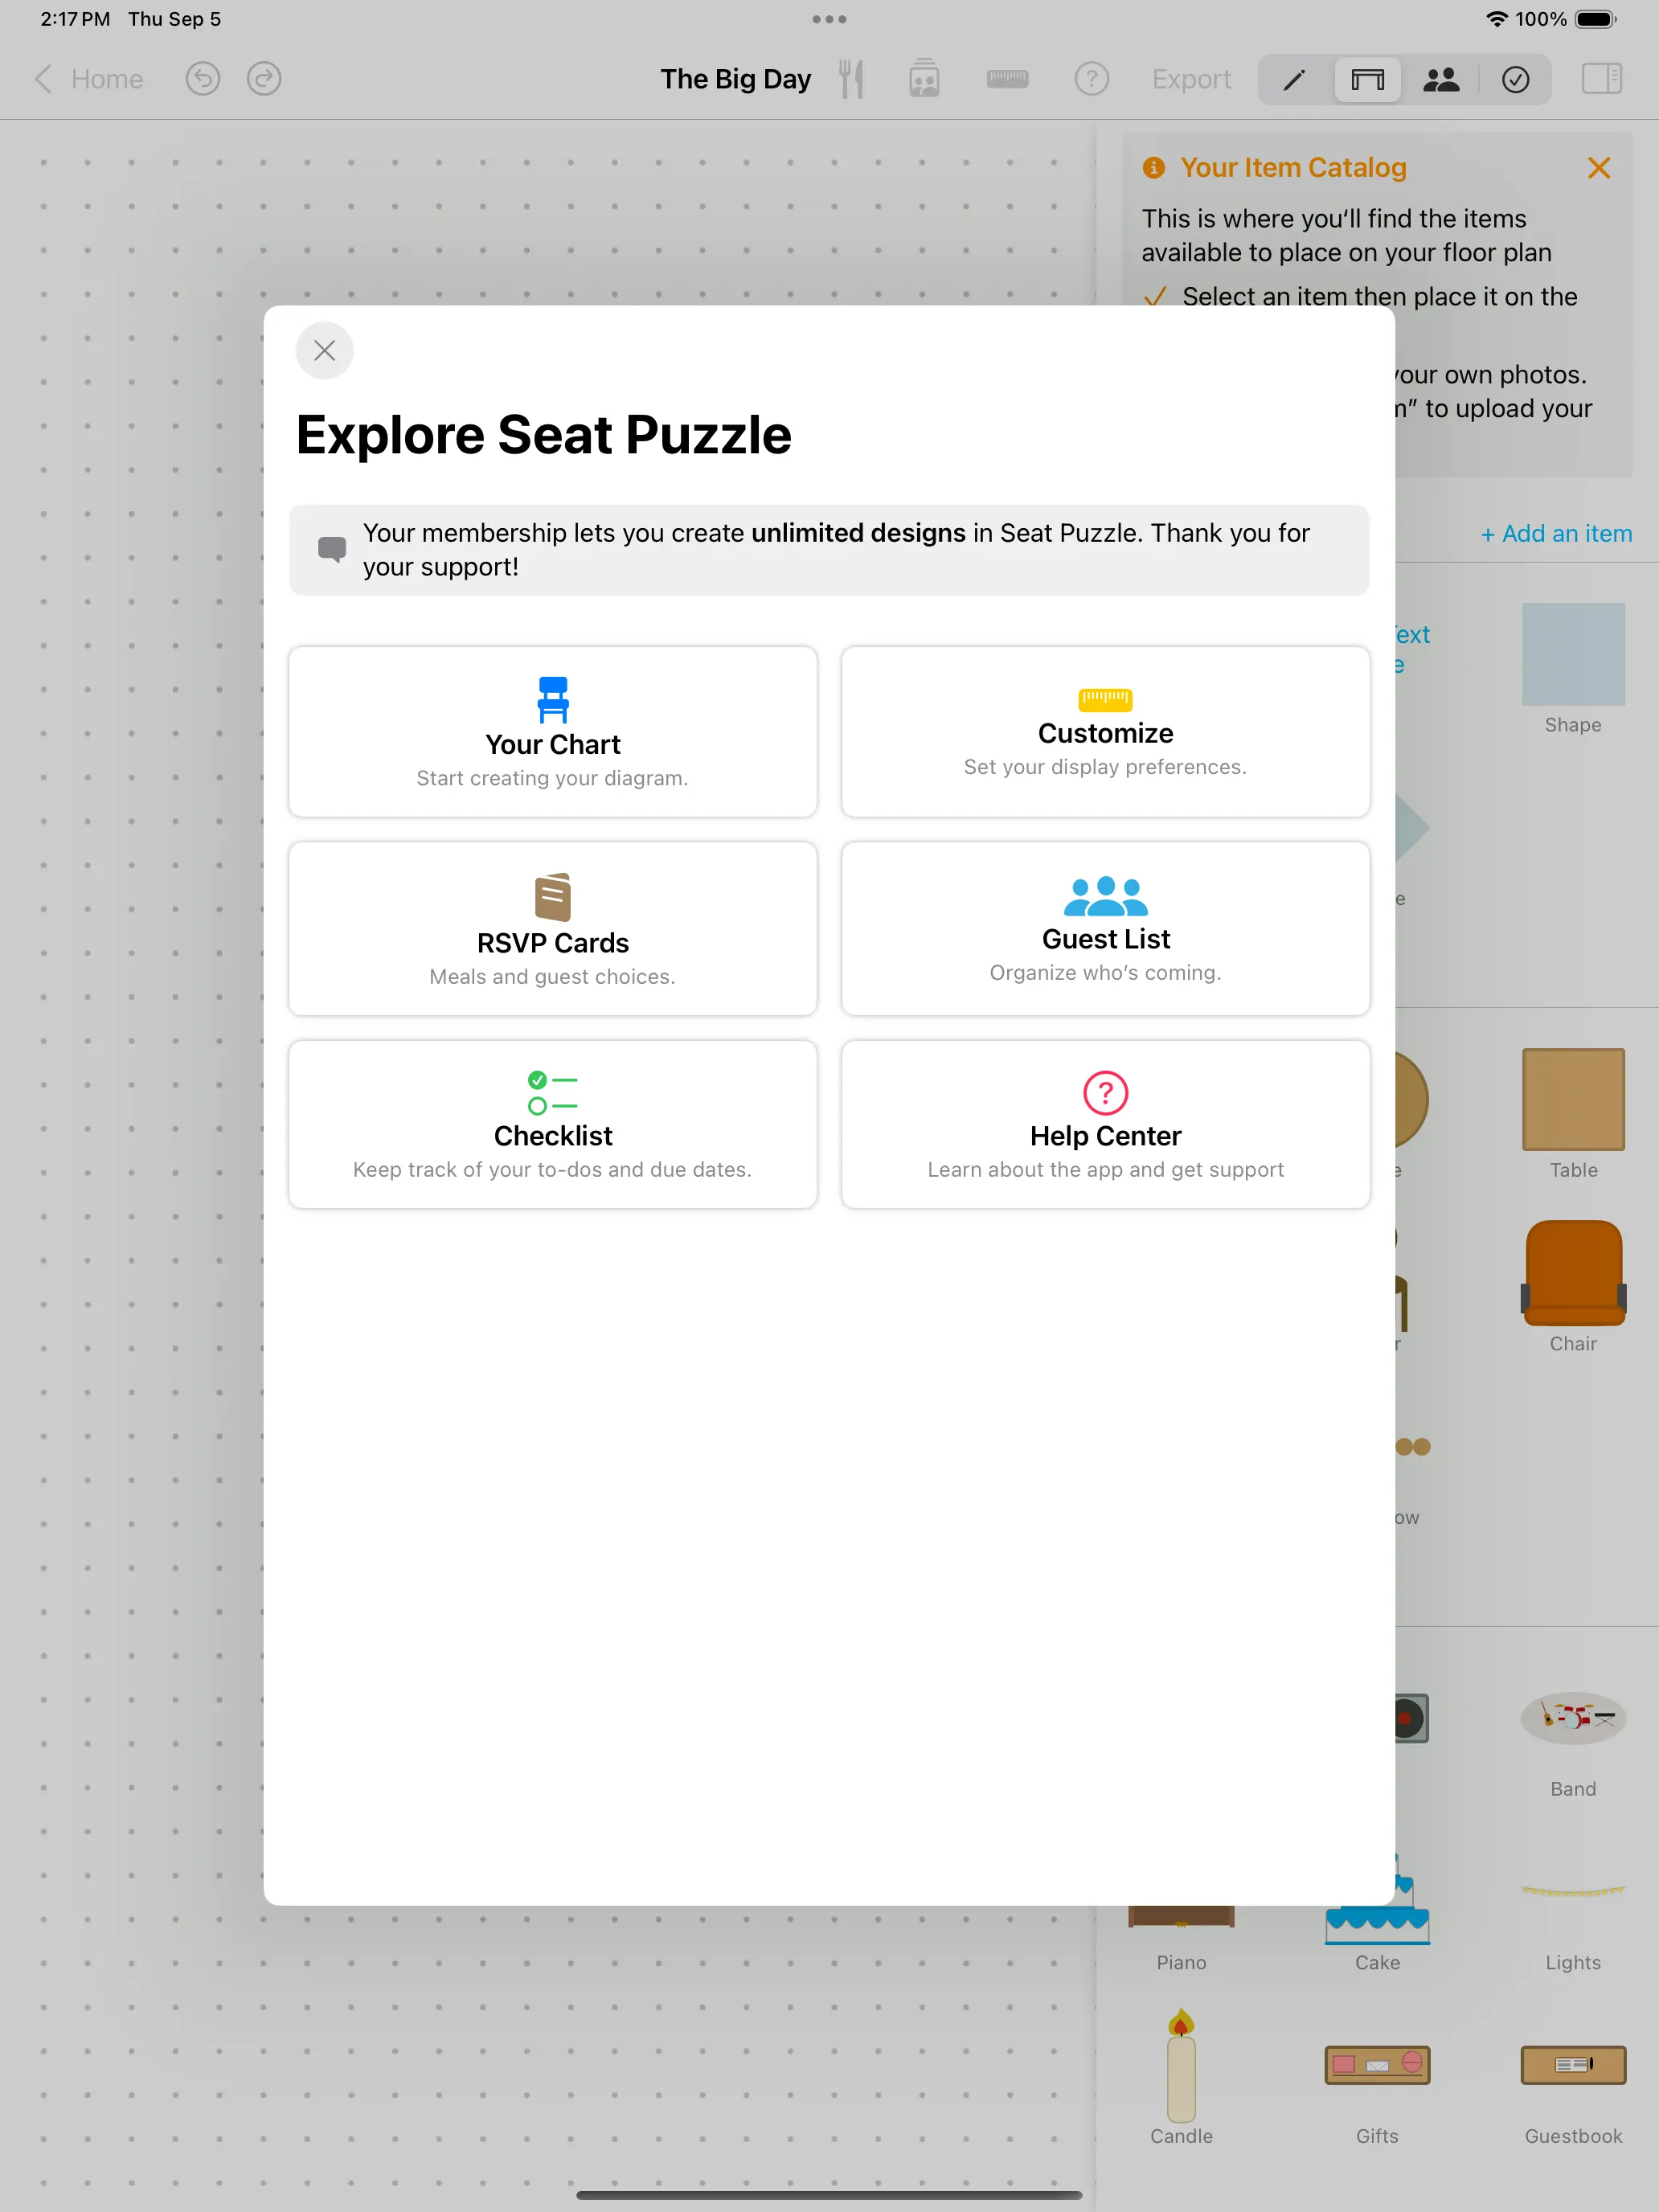
Task: Click the status check approval icon
Action: click(x=1516, y=79)
